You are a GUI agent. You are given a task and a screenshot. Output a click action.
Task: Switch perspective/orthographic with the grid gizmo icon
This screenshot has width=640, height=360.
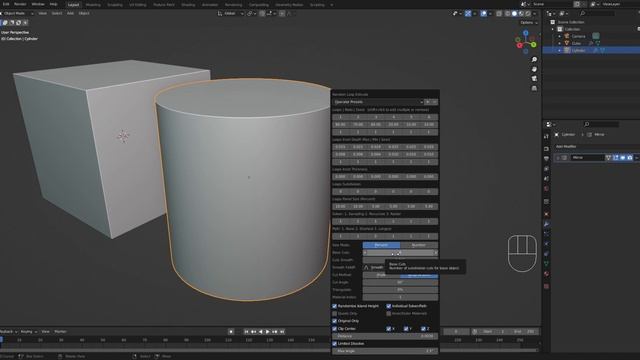pos(534,88)
